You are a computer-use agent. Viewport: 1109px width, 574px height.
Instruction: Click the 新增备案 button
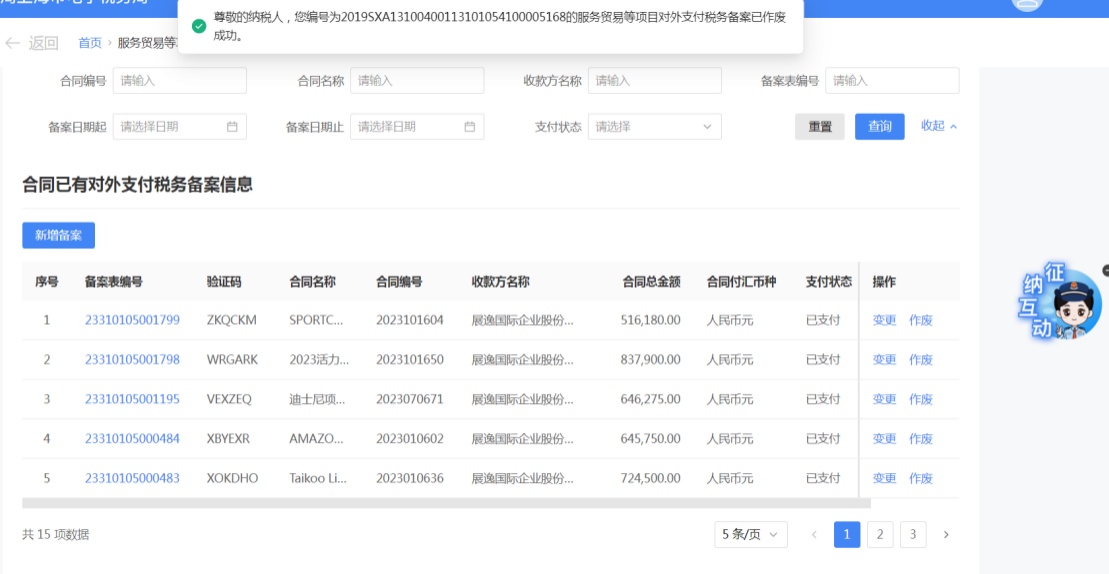point(58,236)
